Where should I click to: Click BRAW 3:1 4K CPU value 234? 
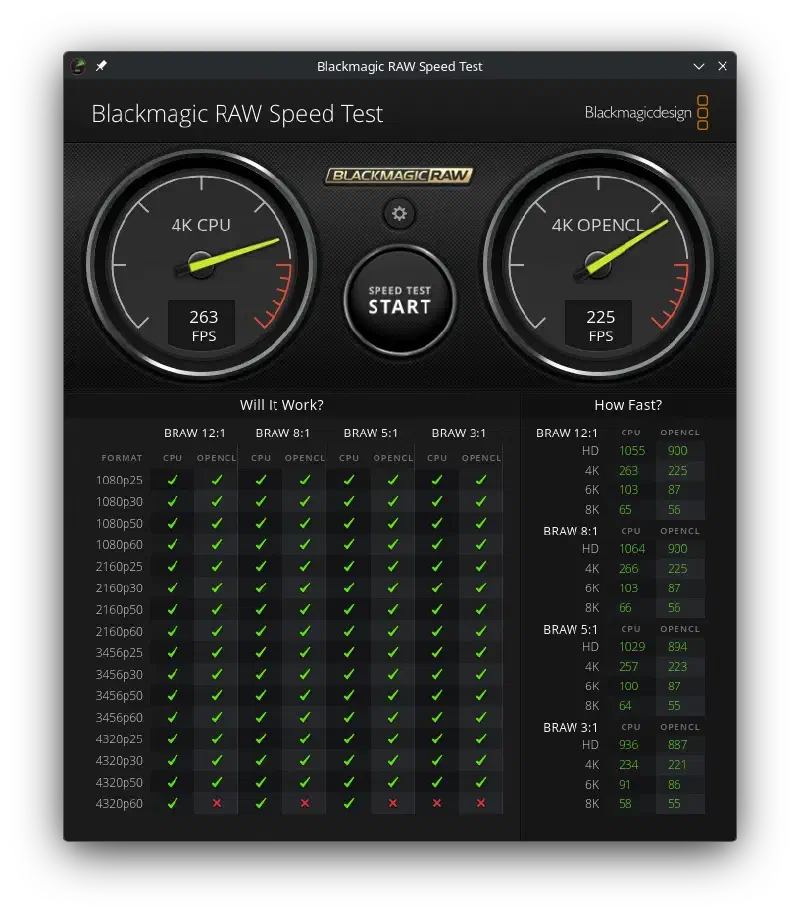tap(629, 764)
